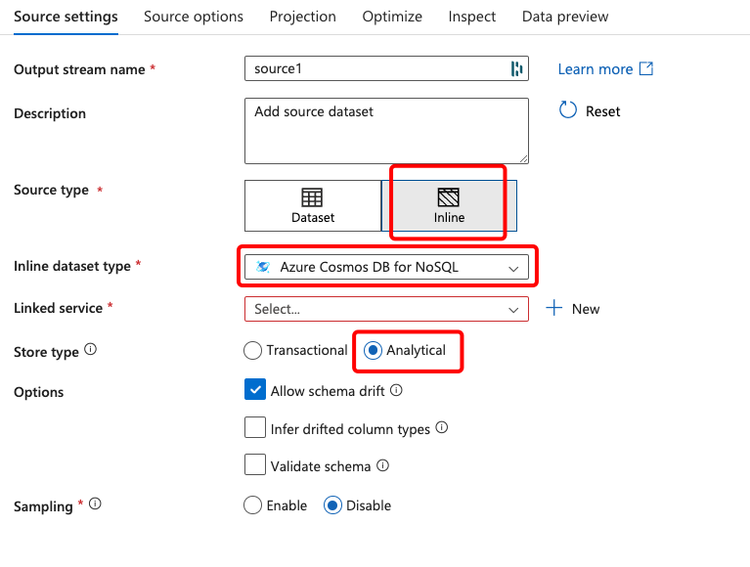Image resolution: width=750 pixels, height=567 pixels.
Task: Click the Reset circular arrow icon
Action: coord(568,111)
